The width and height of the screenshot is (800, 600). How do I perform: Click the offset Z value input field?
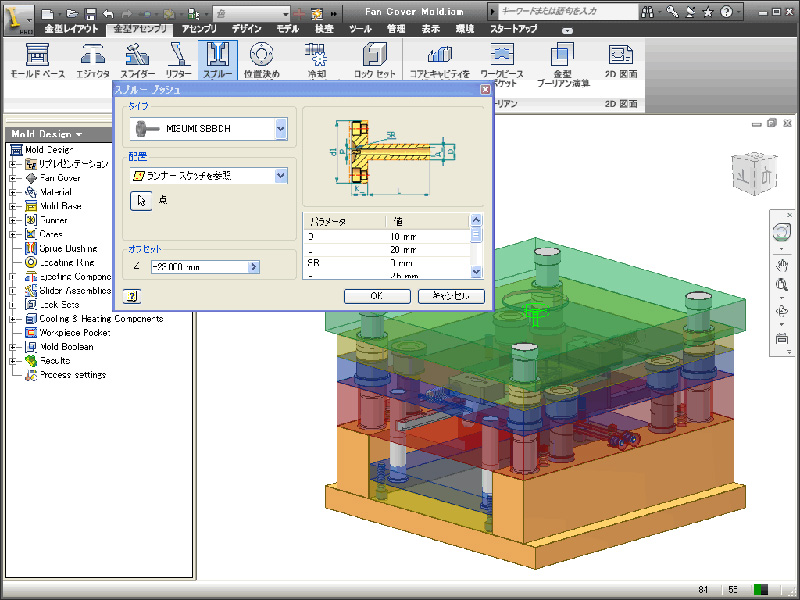click(x=199, y=267)
